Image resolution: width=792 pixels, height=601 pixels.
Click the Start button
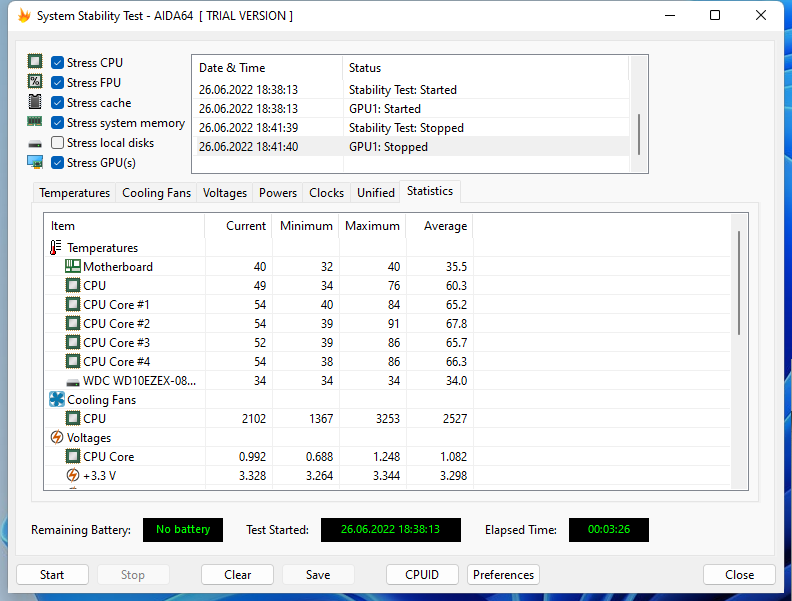pos(52,575)
